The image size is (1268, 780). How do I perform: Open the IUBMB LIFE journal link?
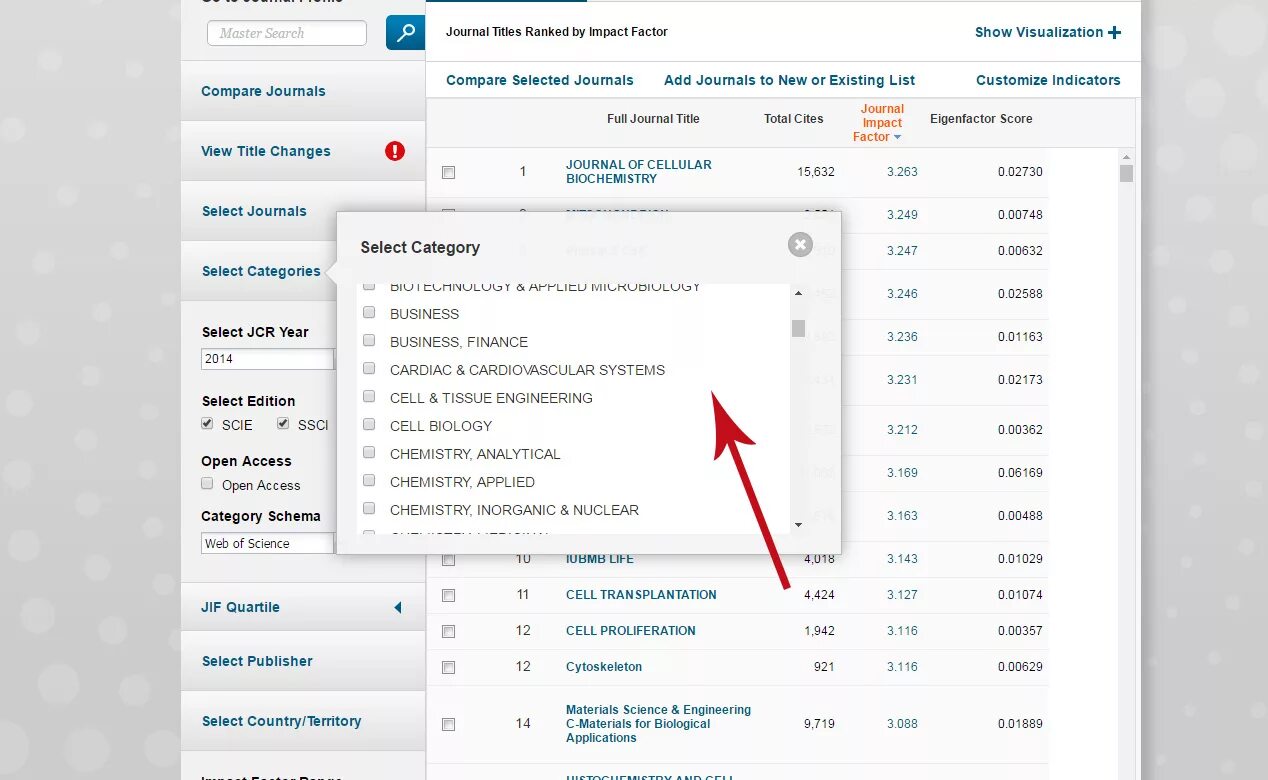click(600, 558)
